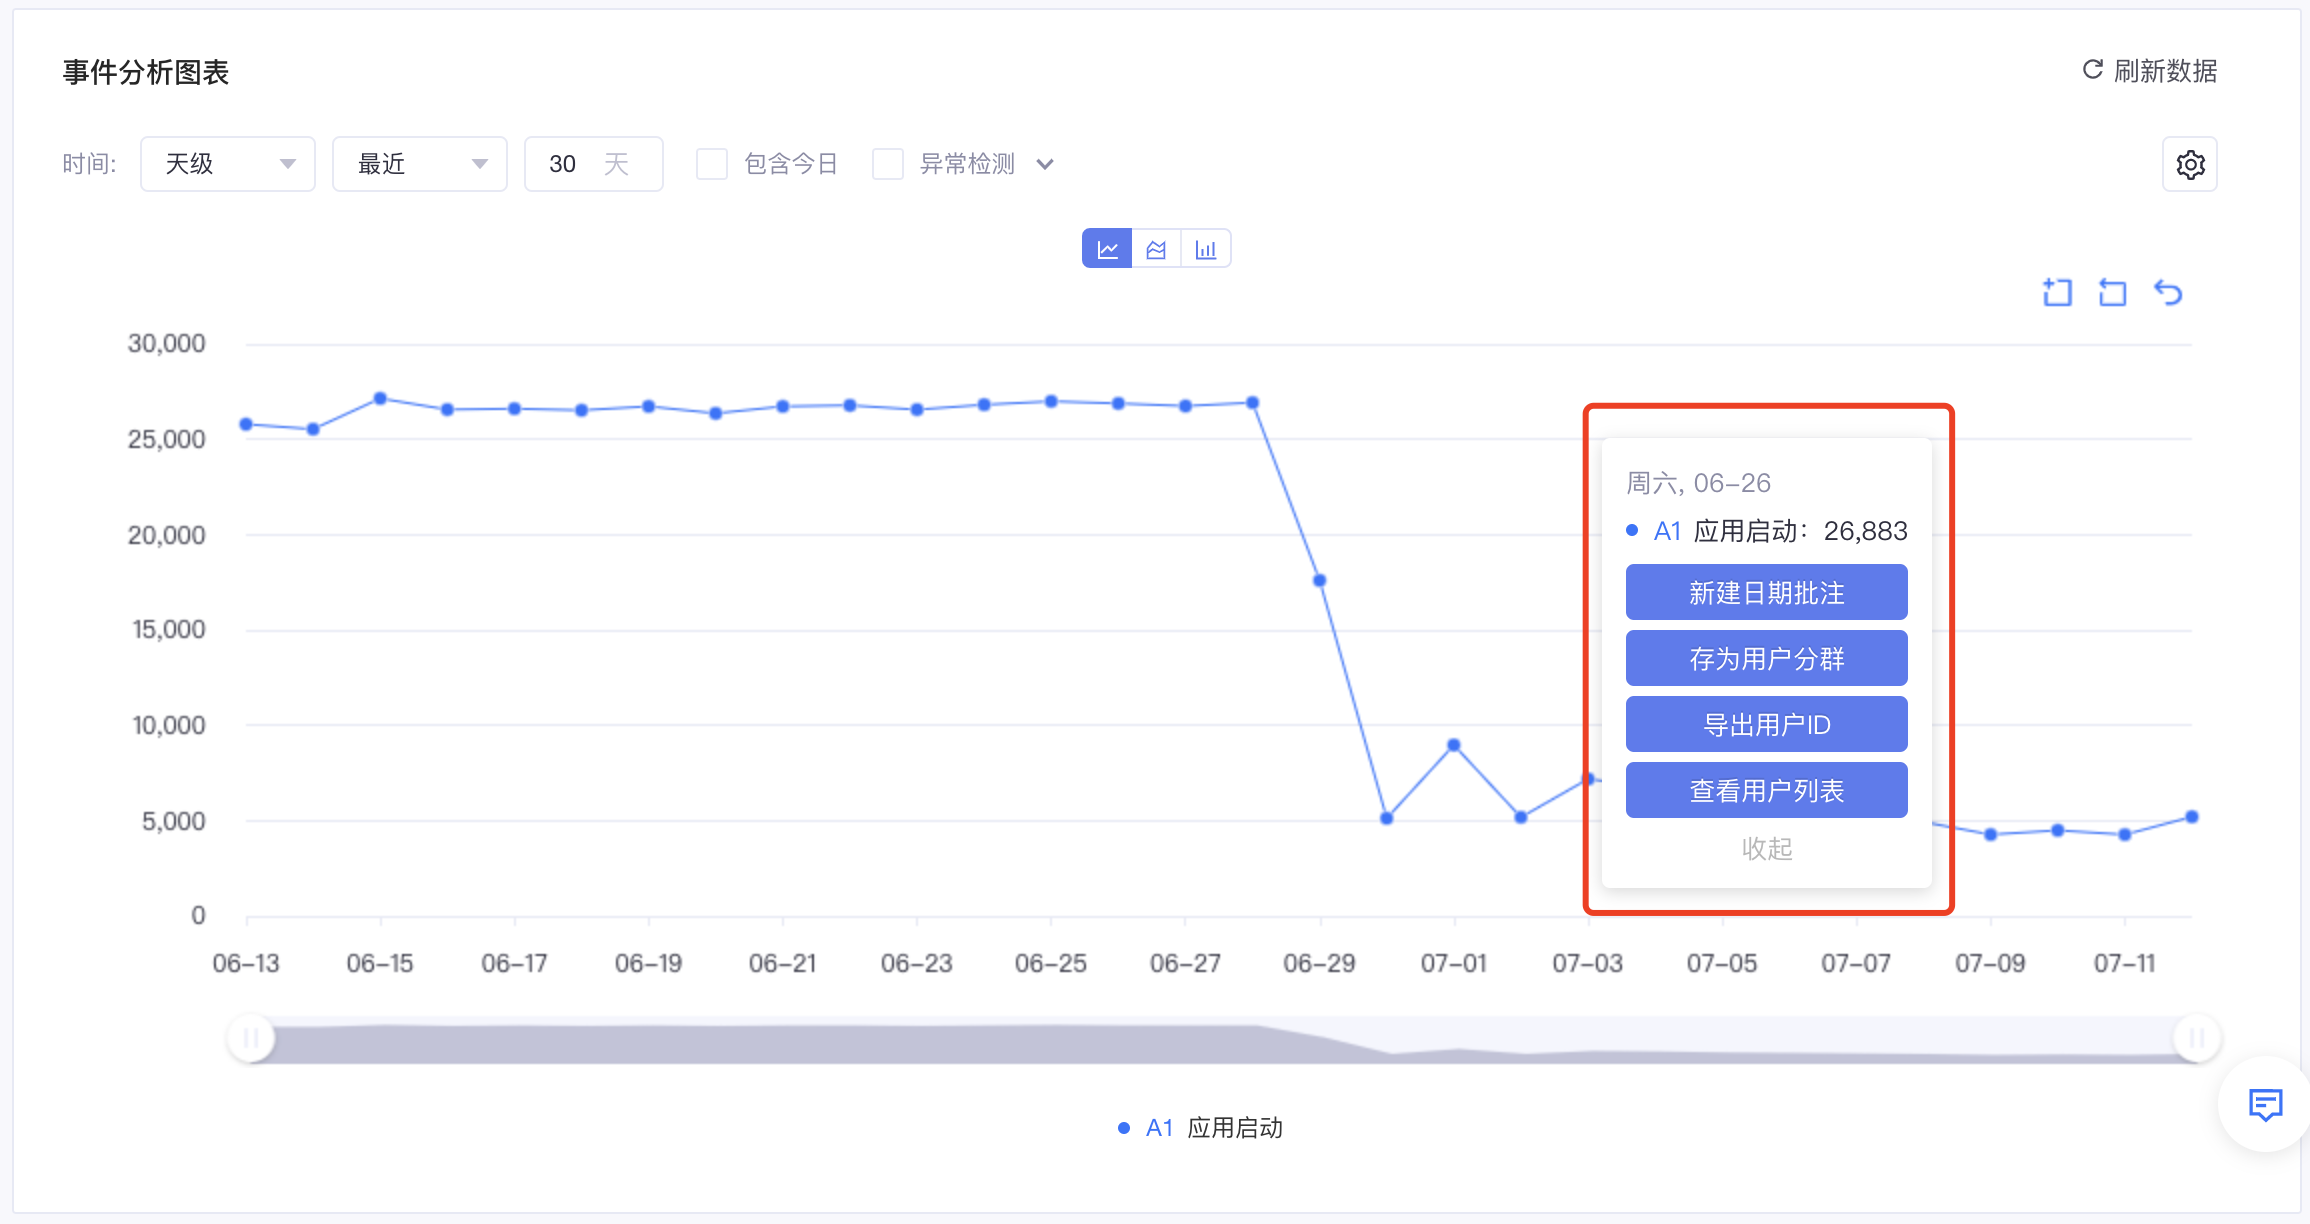Click 存为用户分群 button

click(x=1767, y=659)
